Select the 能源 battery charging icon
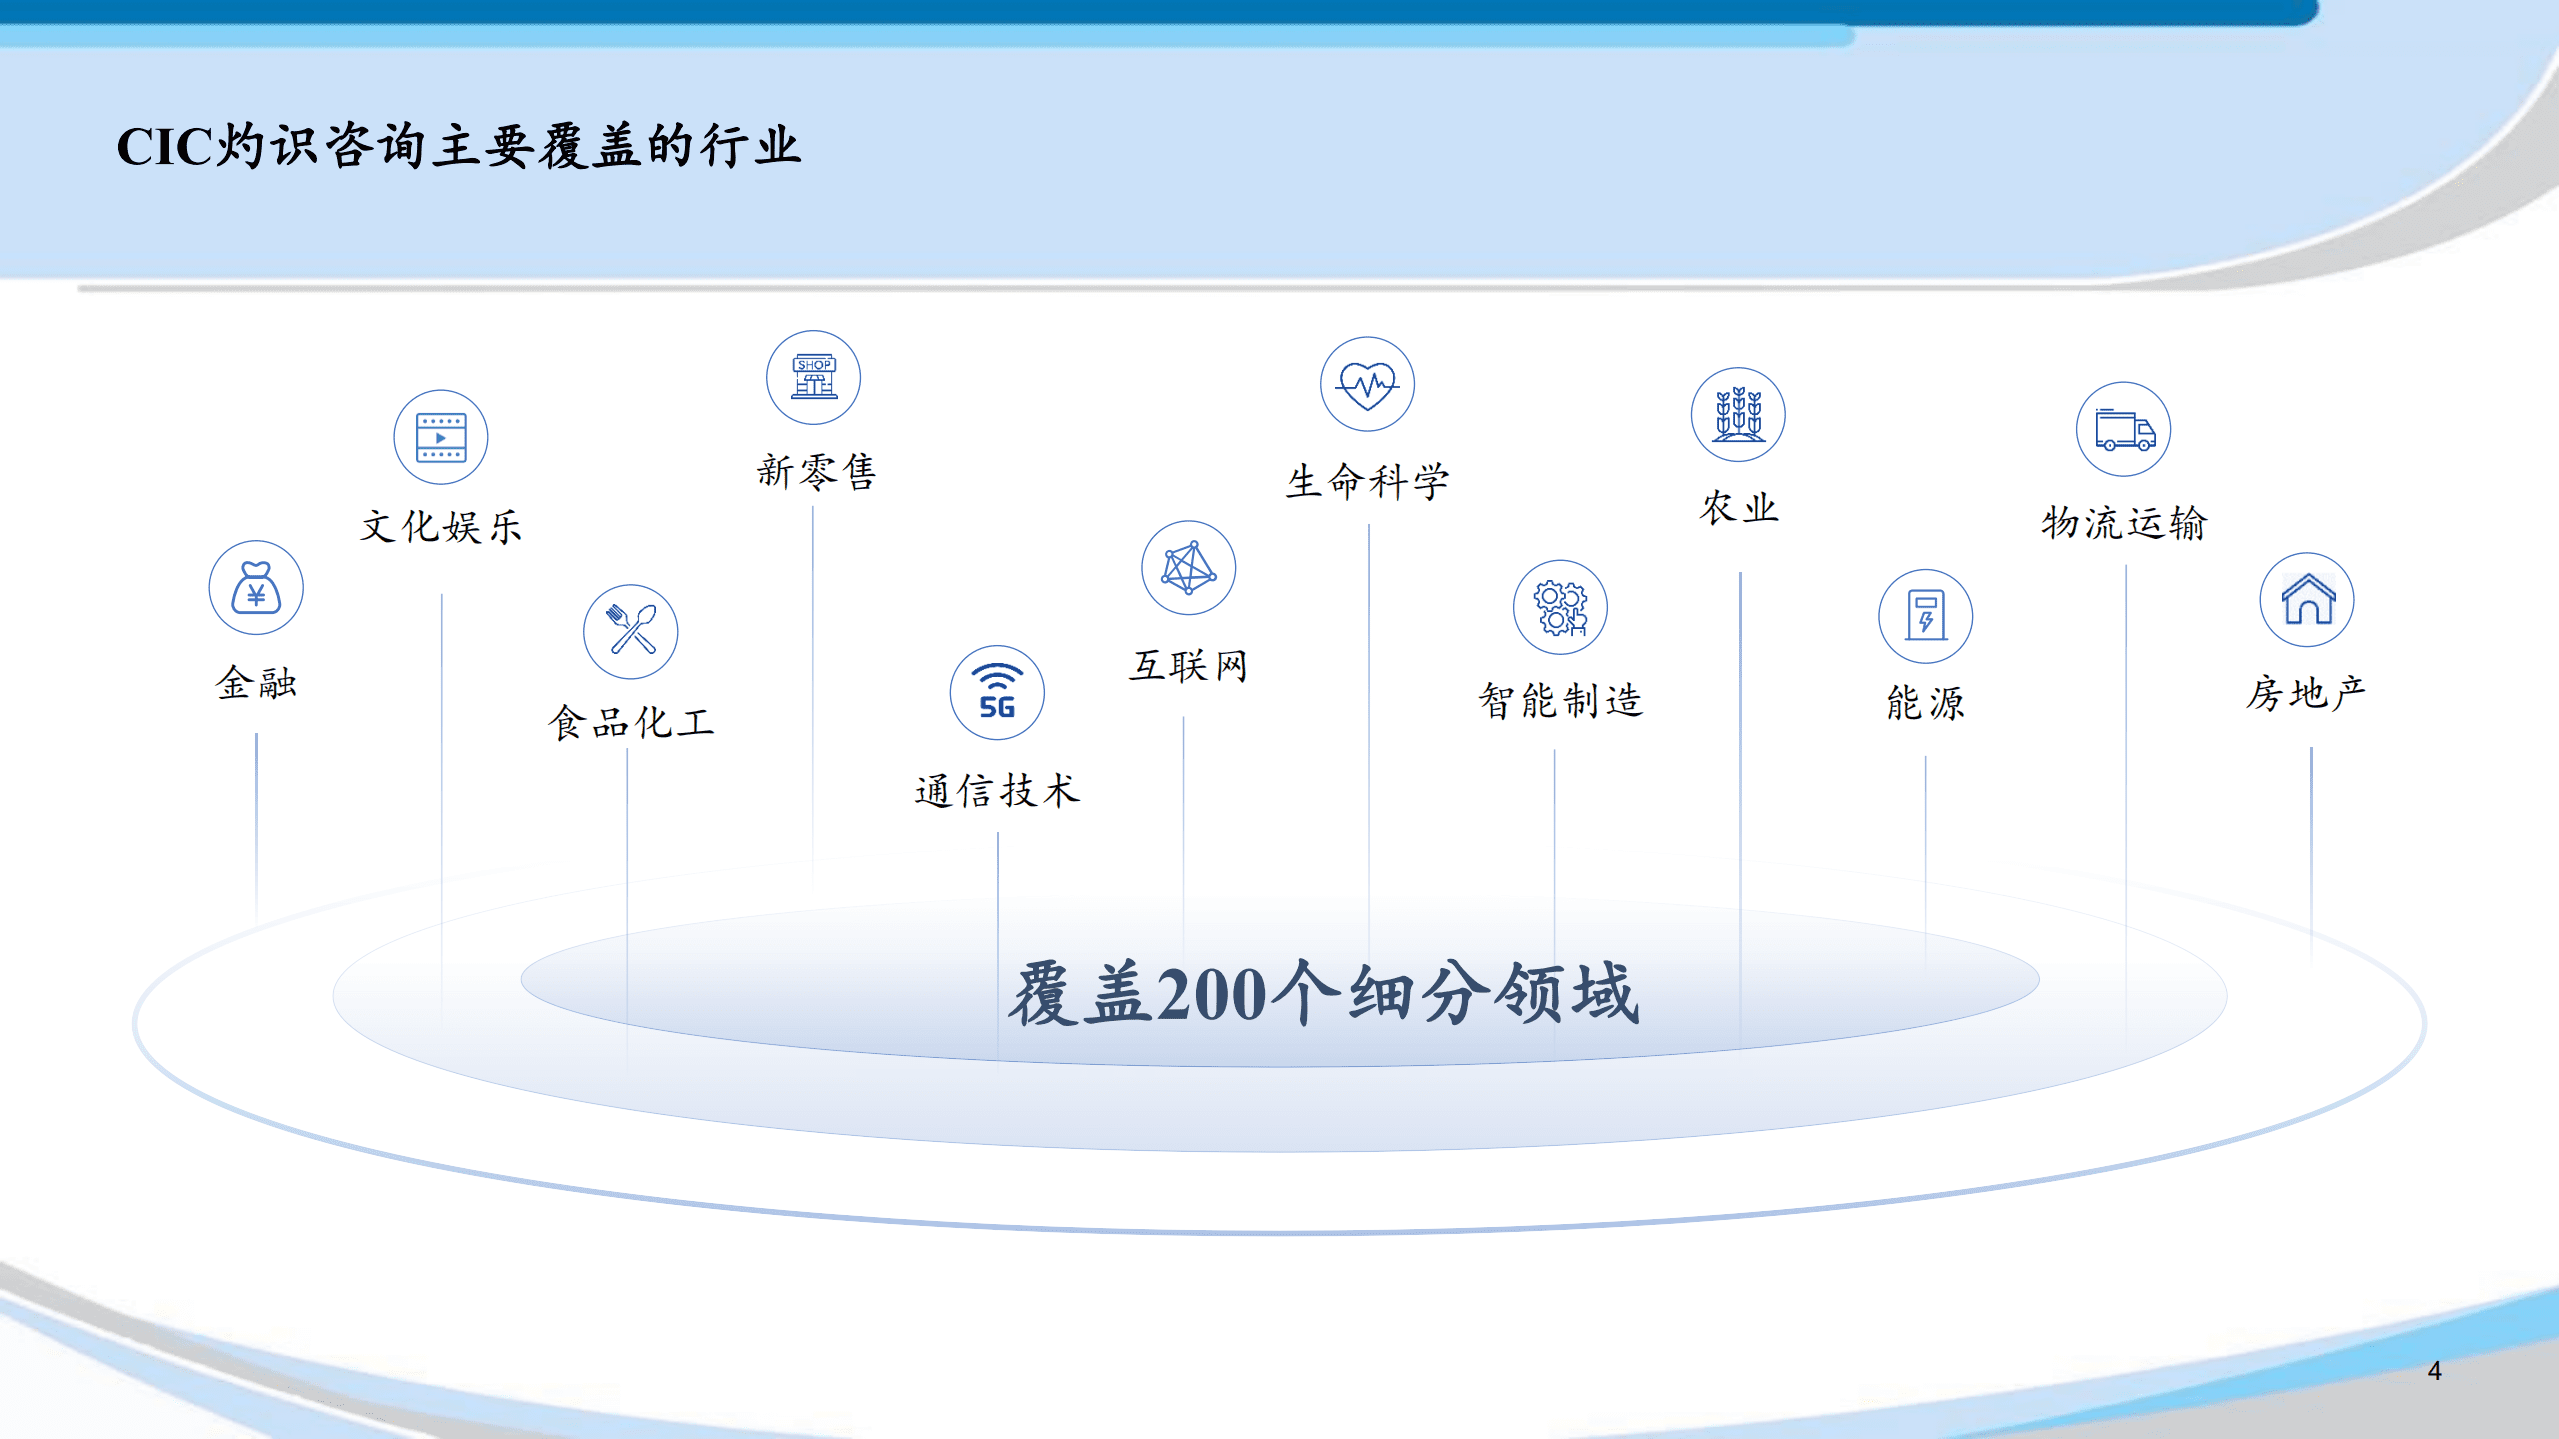The height and width of the screenshot is (1439, 2559). pyautogui.click(x=1925, y=617)
